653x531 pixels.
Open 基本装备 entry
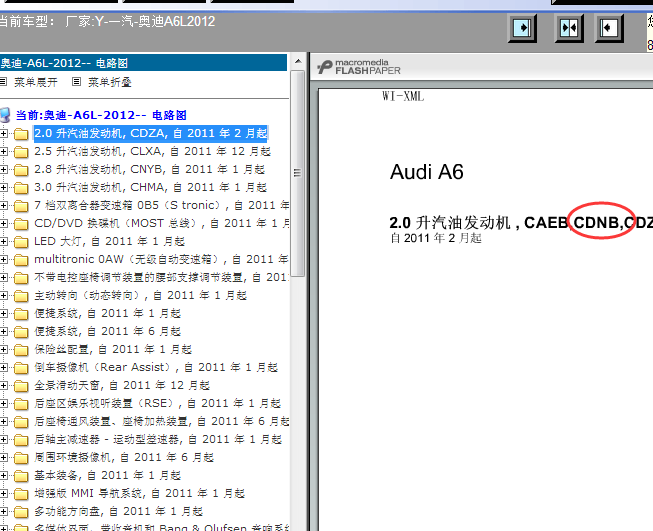click(x=107, y=475)
